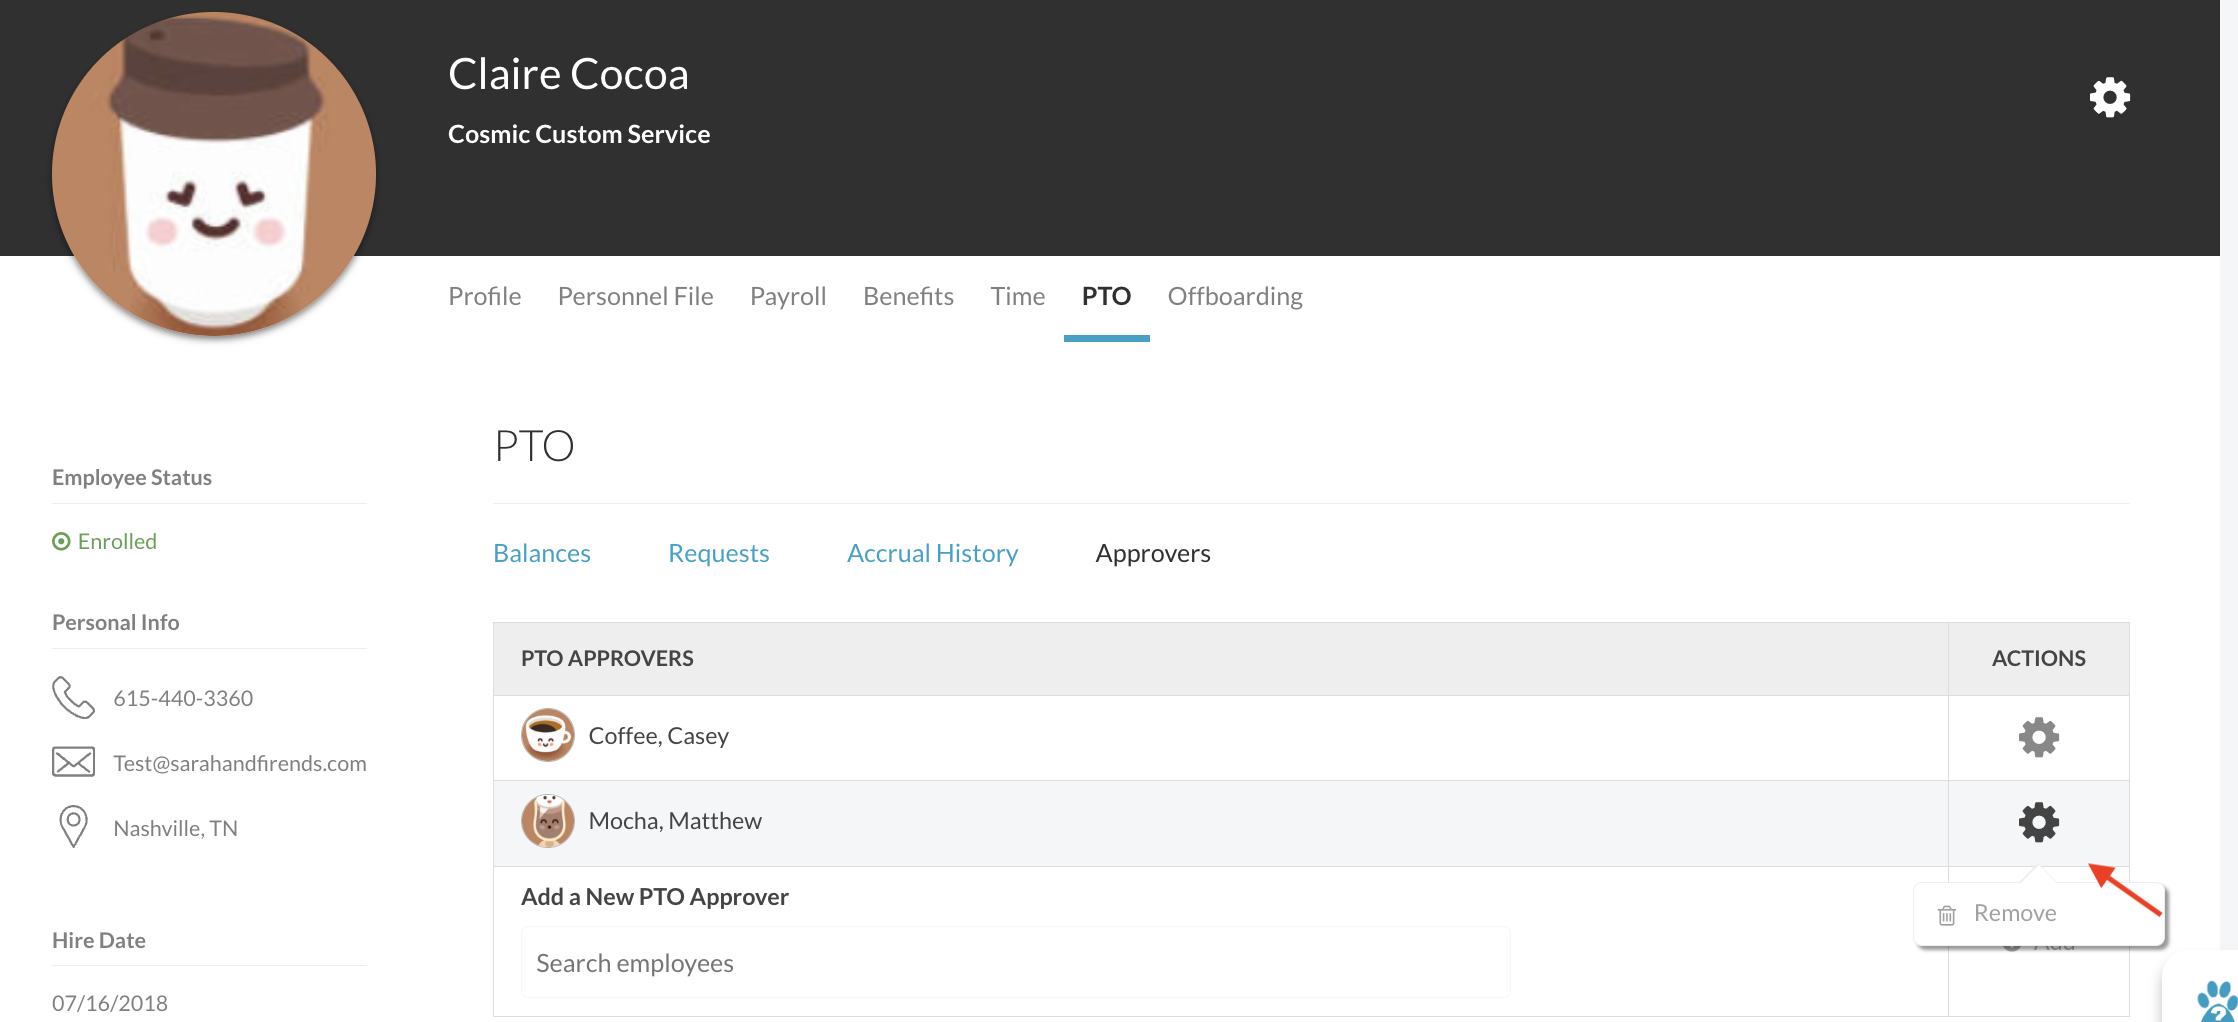
Task: Click the Cosmic Custom Service company name
Action: [x=579, y=134]
